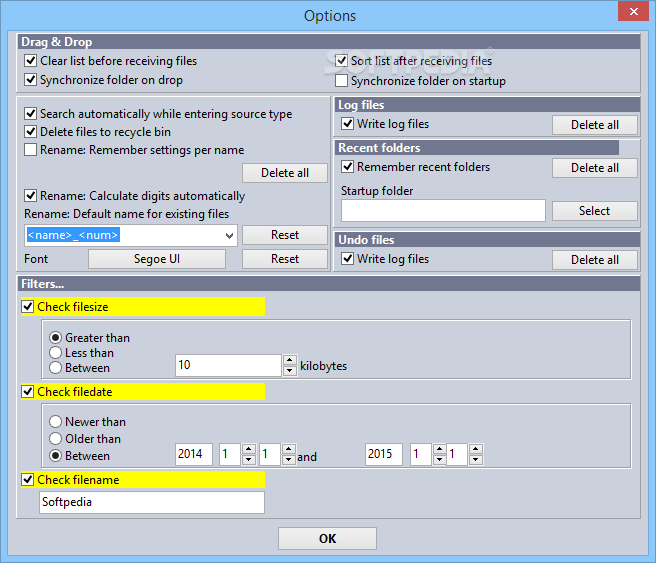Click Delete all in Undo files section

pos(595,260)
